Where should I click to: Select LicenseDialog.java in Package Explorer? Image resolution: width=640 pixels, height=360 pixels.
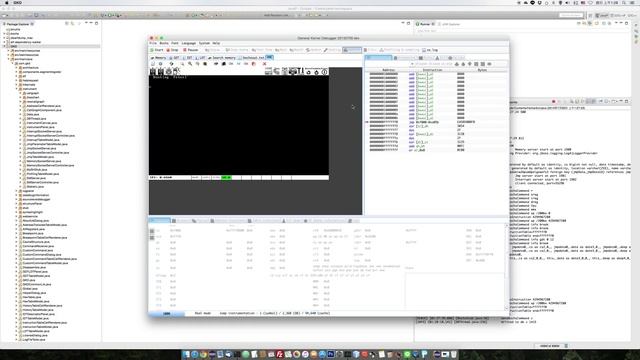pyautogui.click(x=34, y=335)
